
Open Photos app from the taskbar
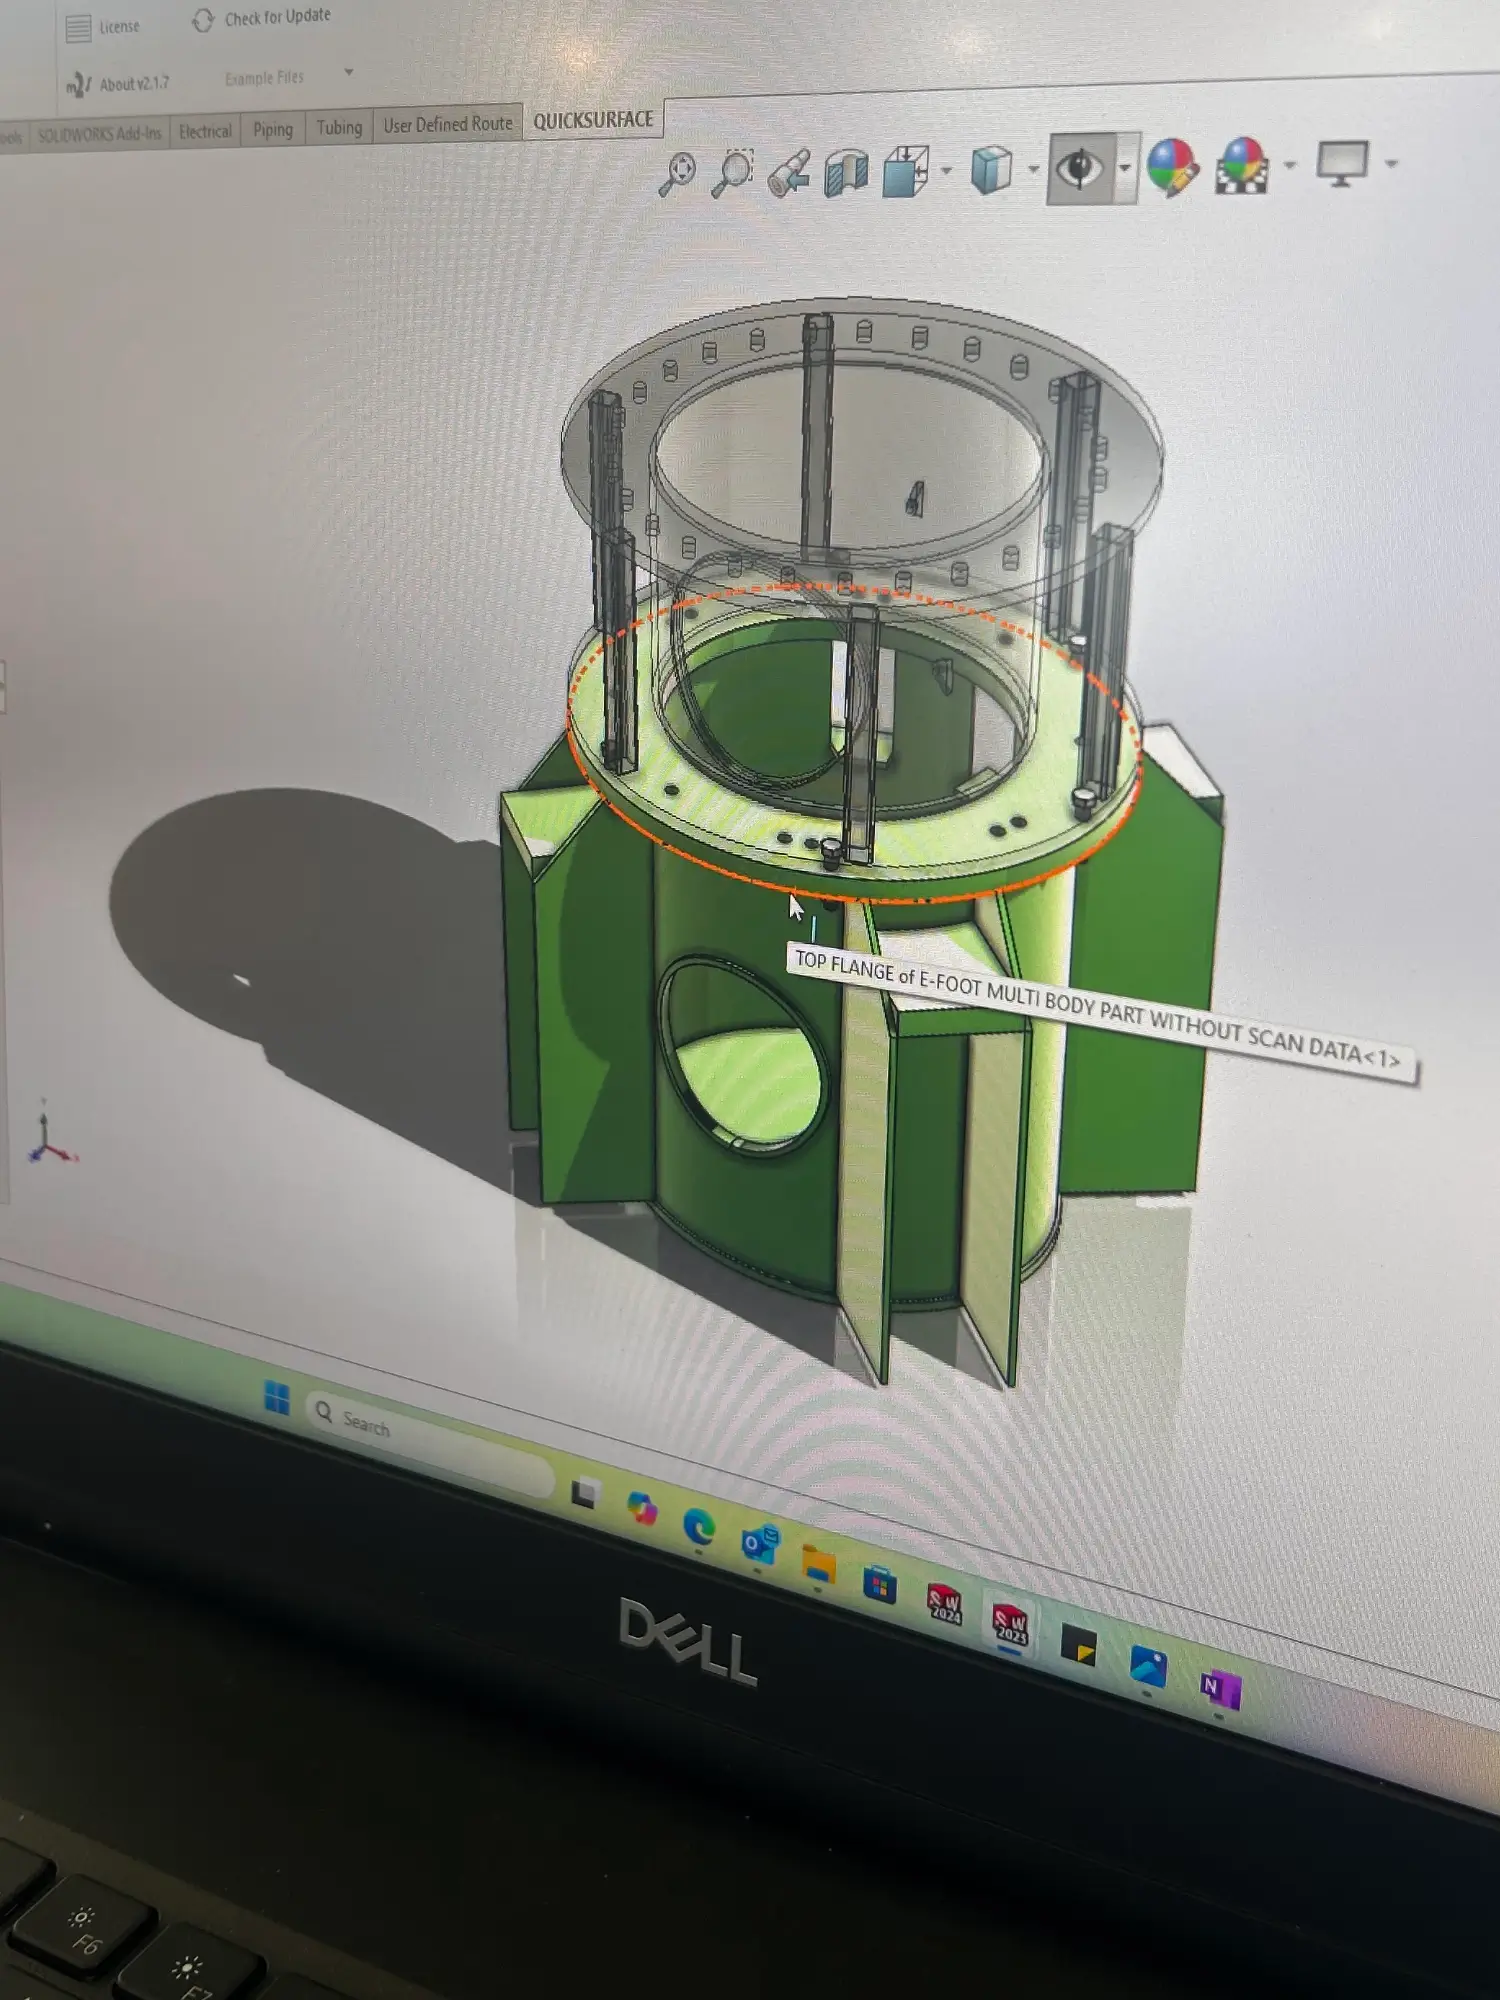(x=1148, y=1668)
